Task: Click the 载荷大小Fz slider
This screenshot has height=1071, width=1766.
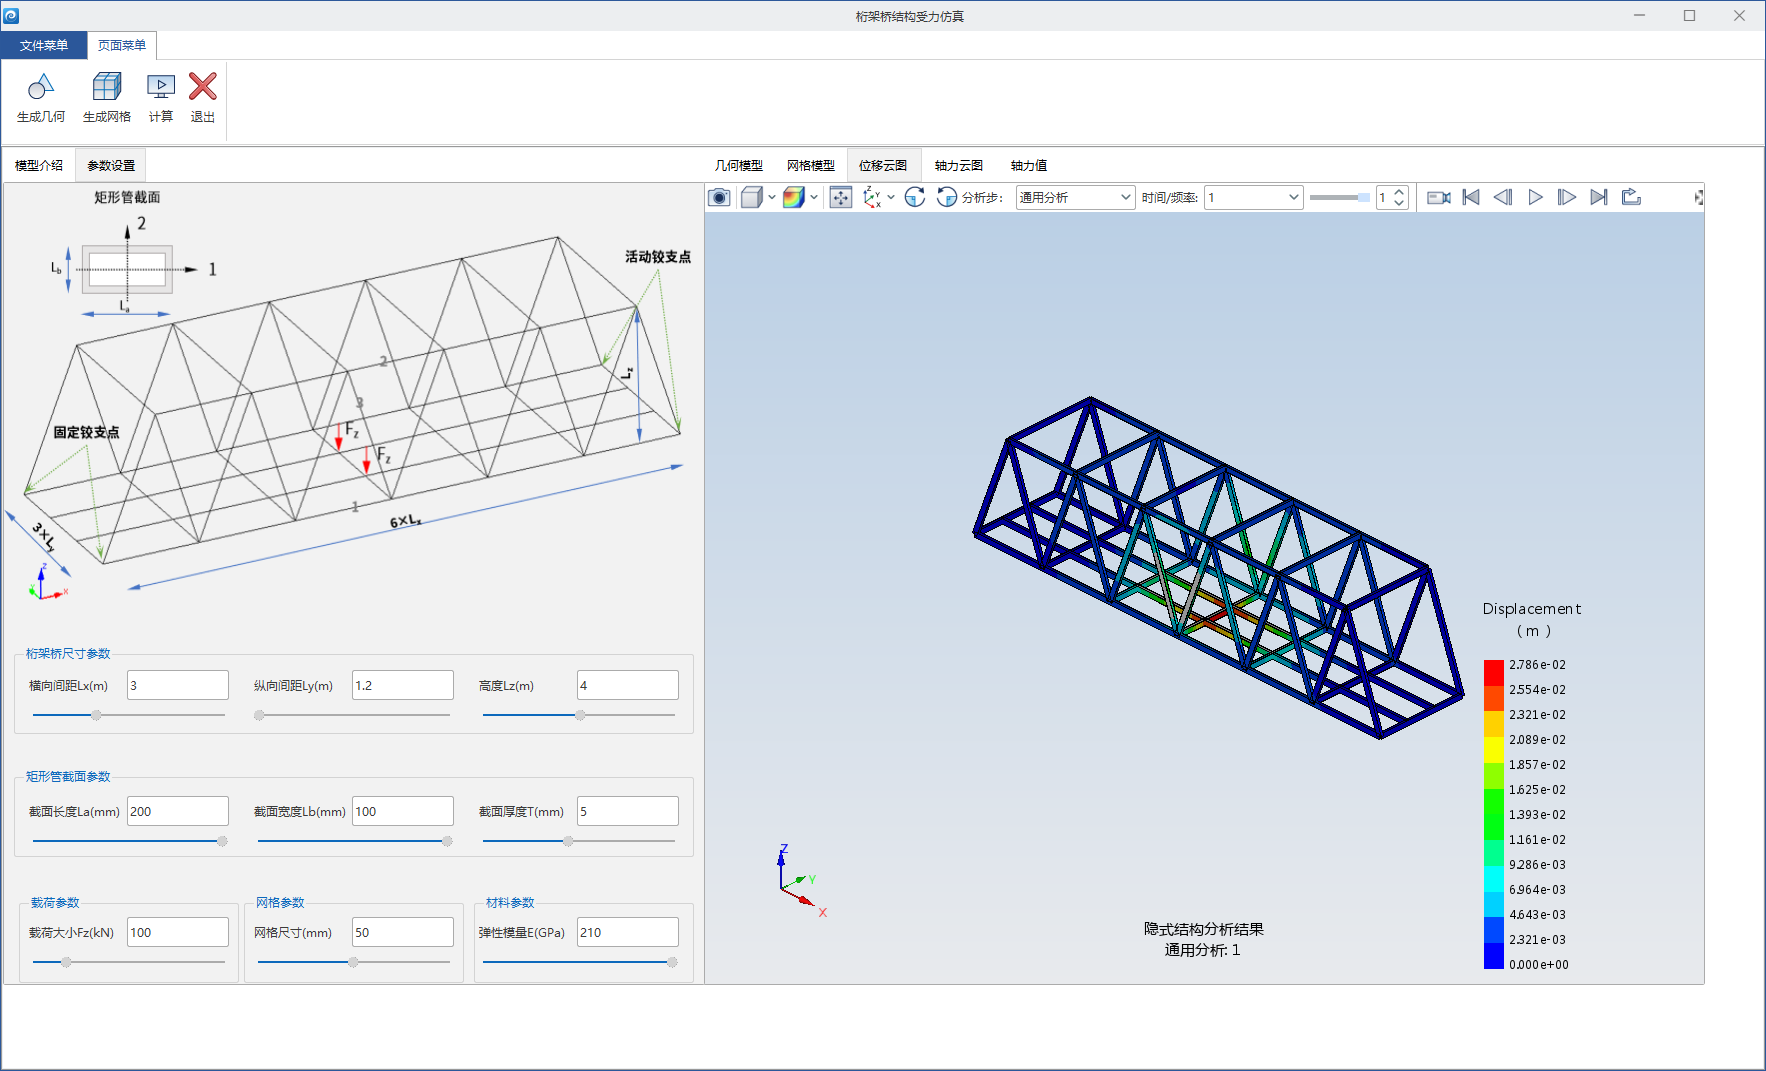Action: point(129,962)
